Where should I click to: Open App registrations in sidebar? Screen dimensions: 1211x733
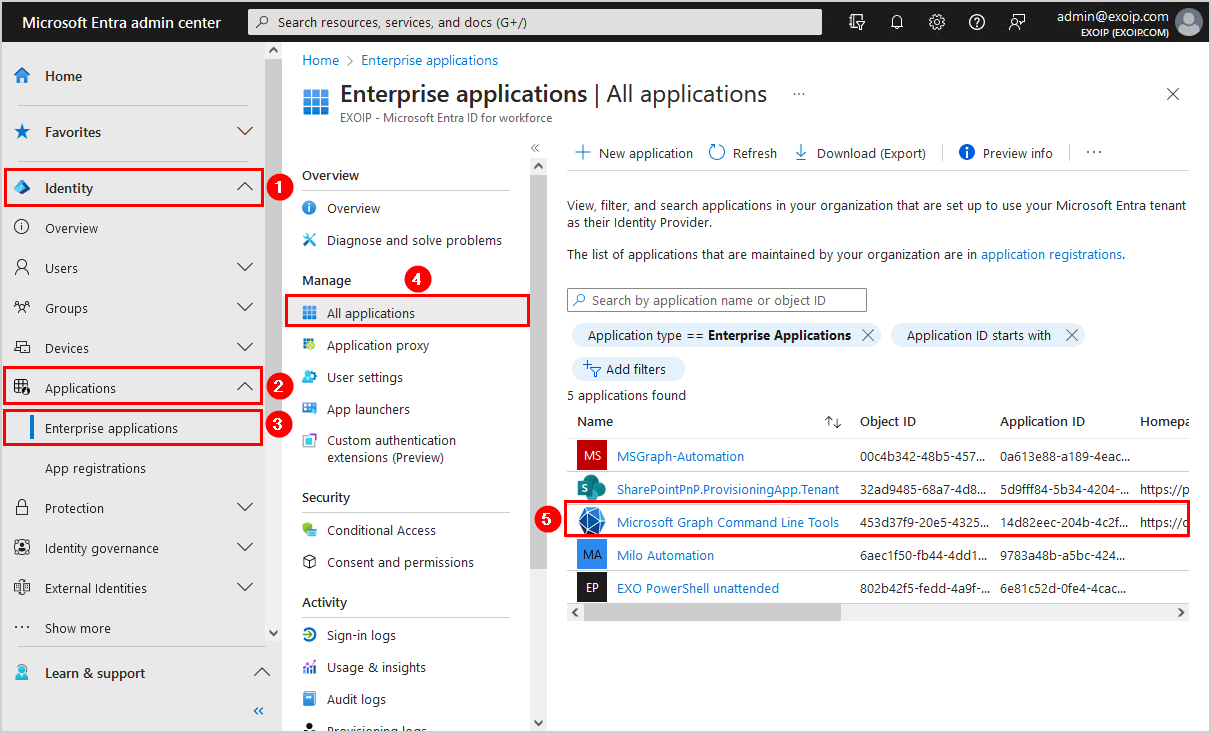95,468
